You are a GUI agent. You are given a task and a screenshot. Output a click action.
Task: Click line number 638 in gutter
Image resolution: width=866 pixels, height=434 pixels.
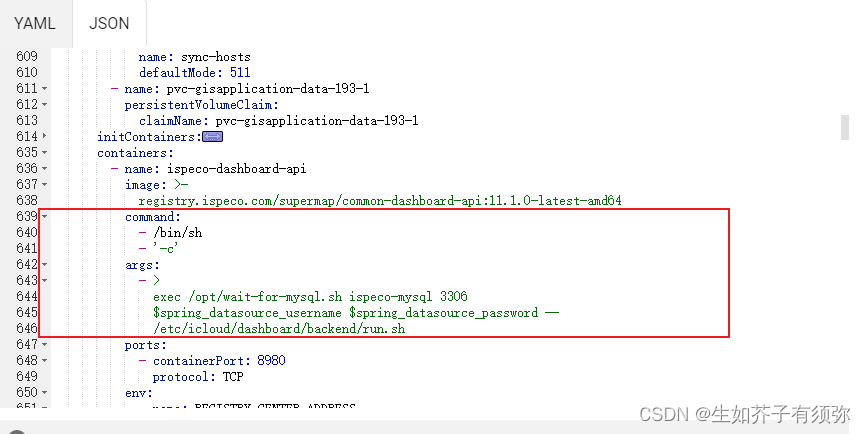(27, 200)
